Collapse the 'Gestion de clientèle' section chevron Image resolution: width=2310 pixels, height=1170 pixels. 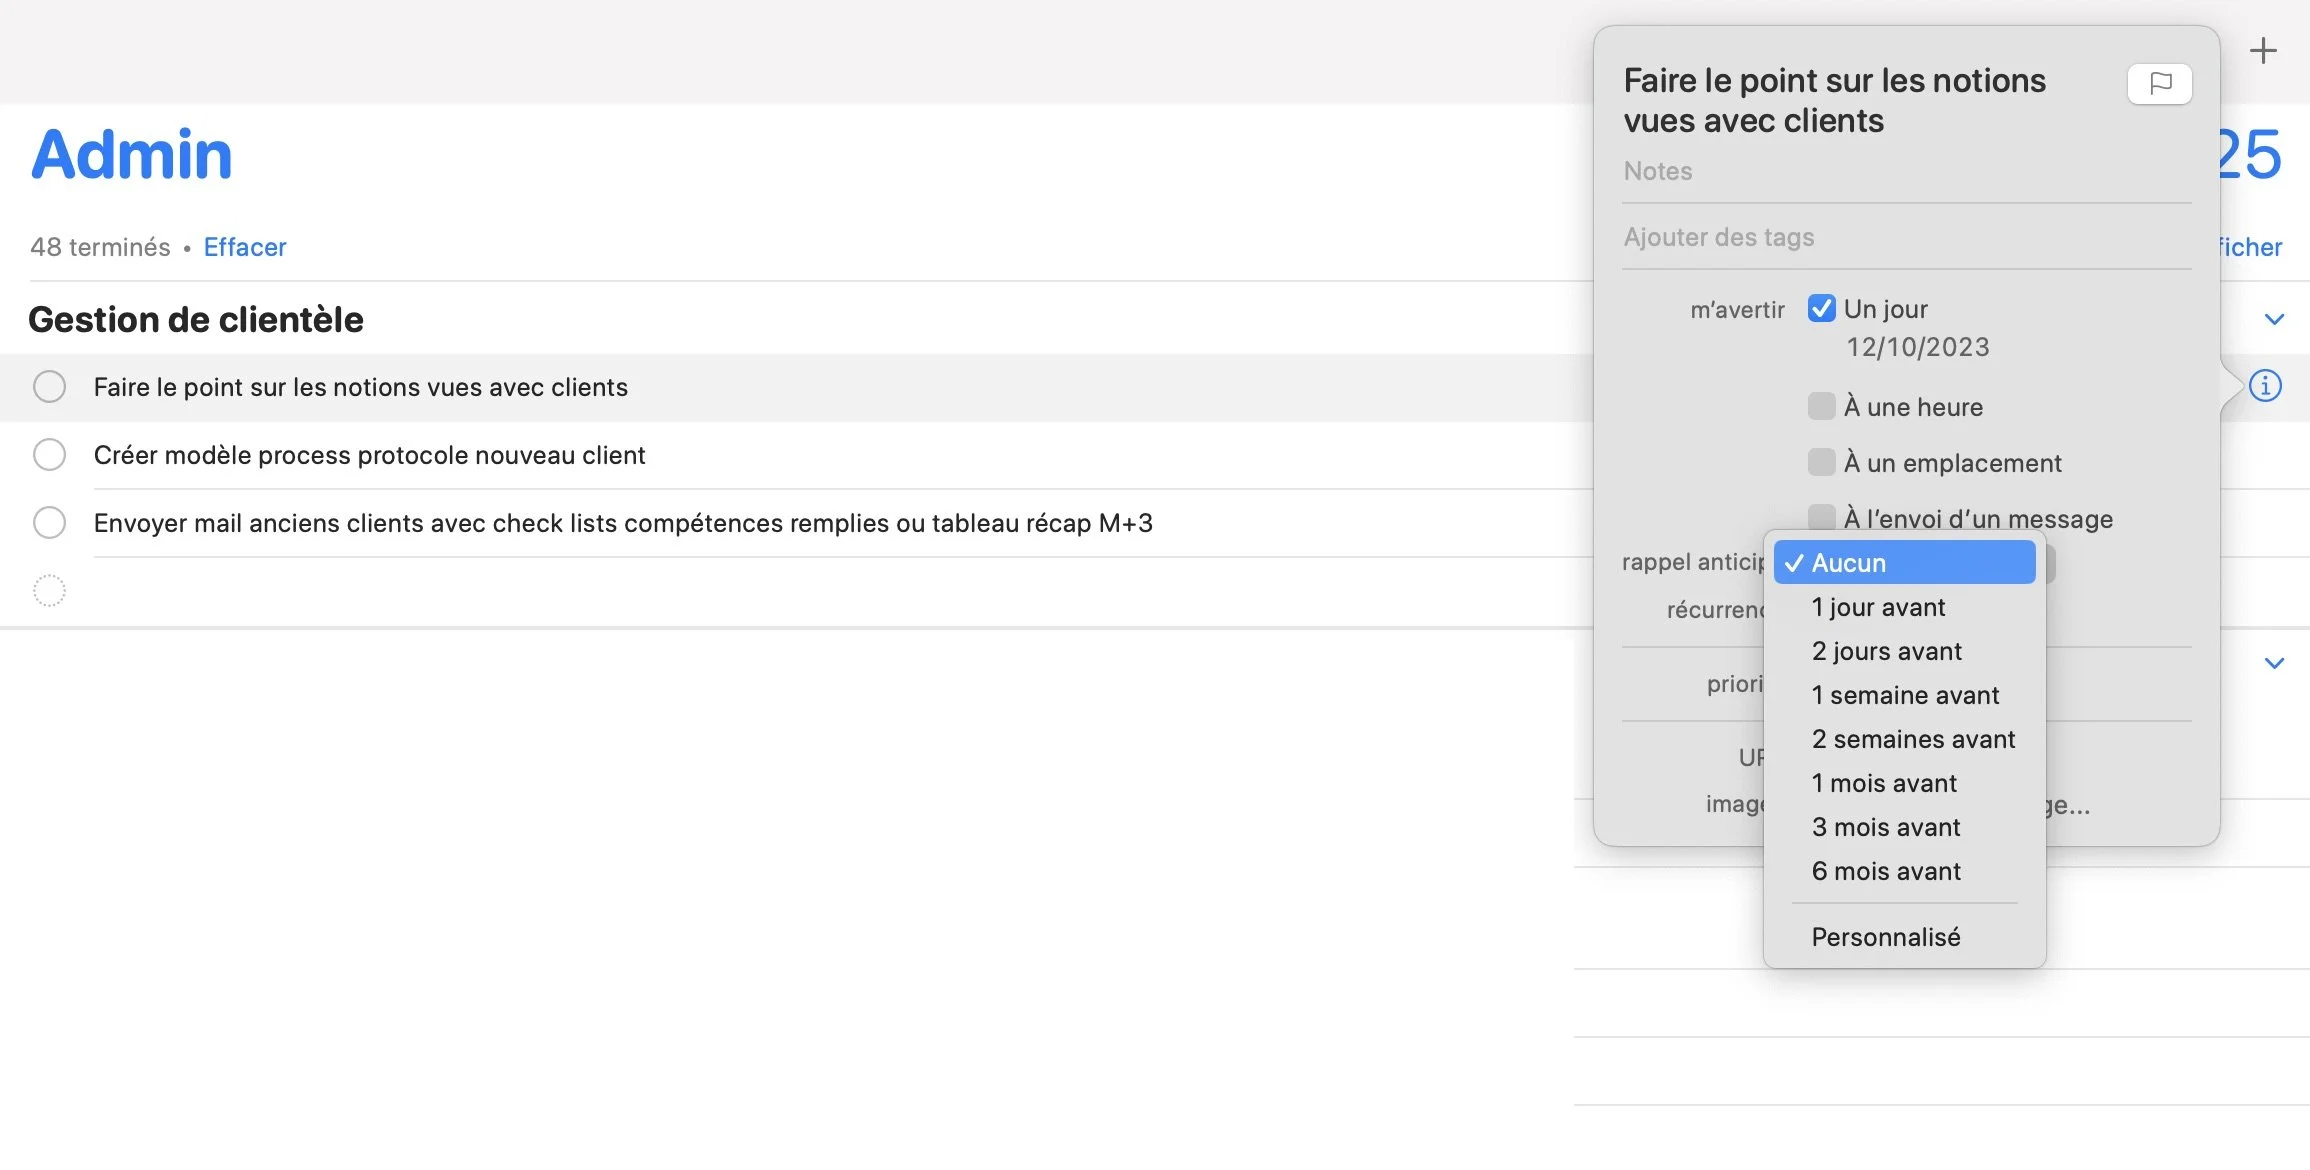pos(2274,320)
